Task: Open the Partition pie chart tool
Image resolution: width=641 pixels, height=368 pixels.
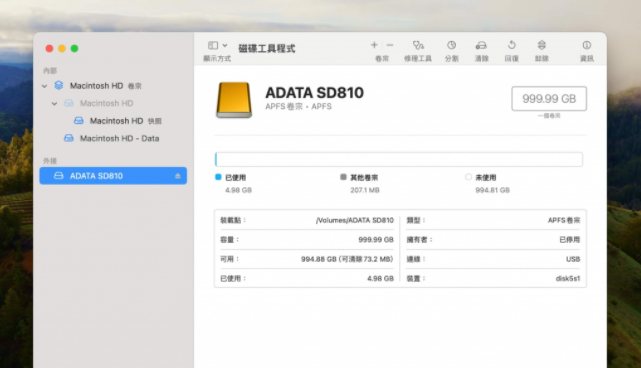Action: [451, 45]
